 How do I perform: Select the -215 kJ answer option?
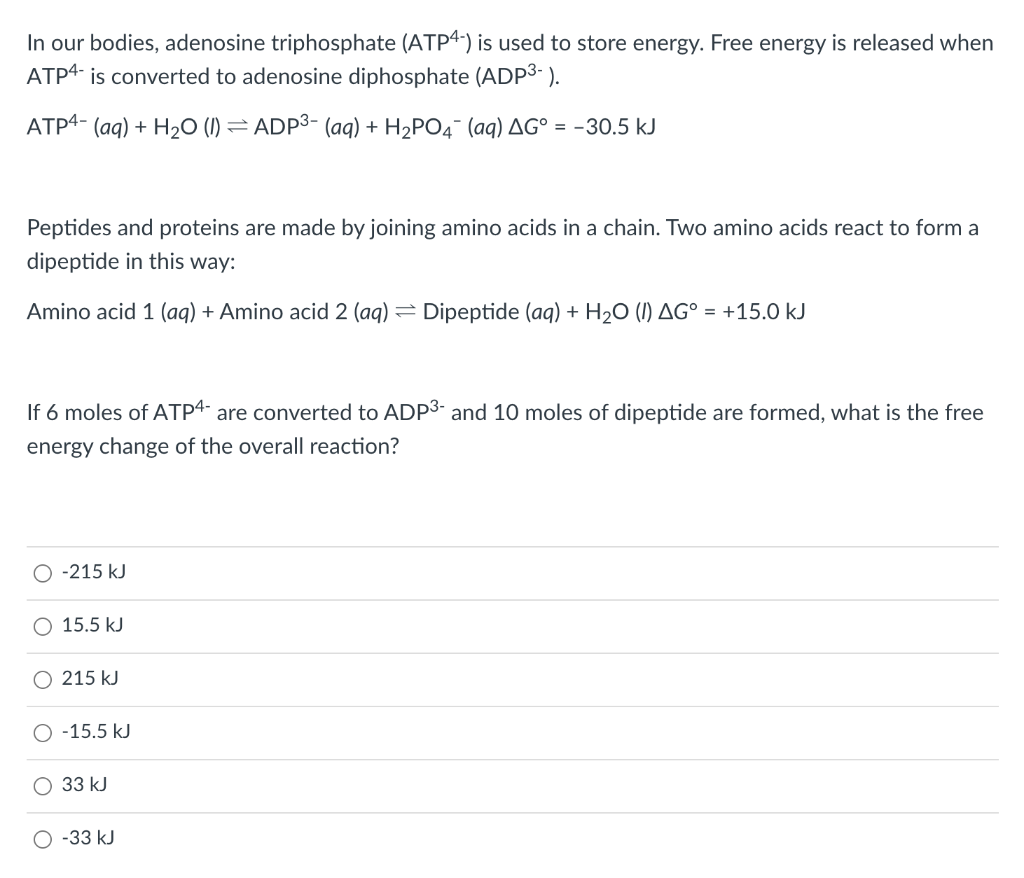pyautogui.click(x=43, y=572)
